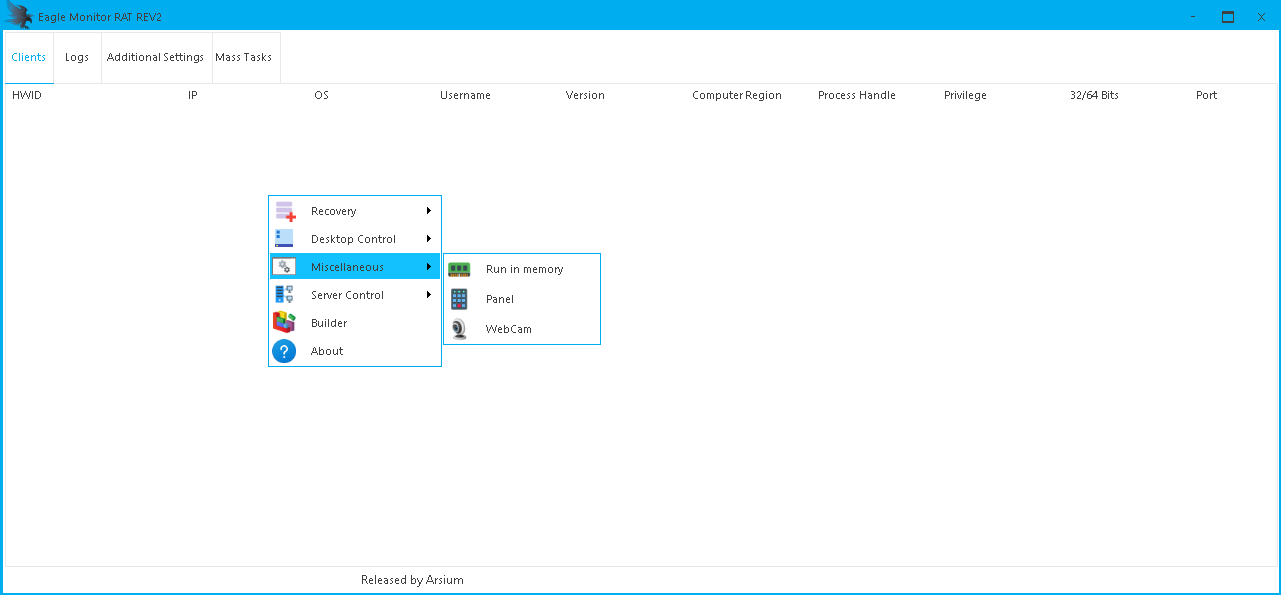
Task: Click the Desktop Control monitor icon
Action: point(284,239)
